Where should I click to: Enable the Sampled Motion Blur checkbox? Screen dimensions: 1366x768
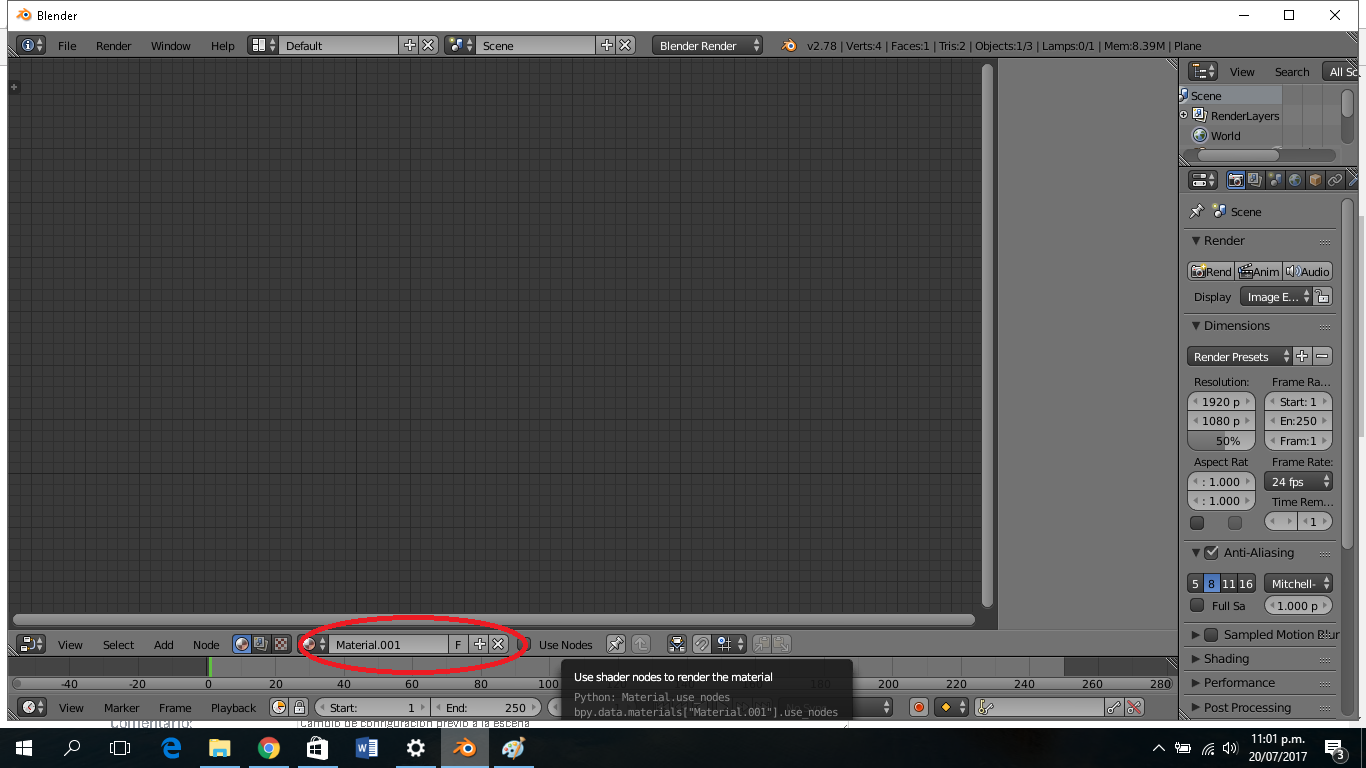coord(1212,635)
